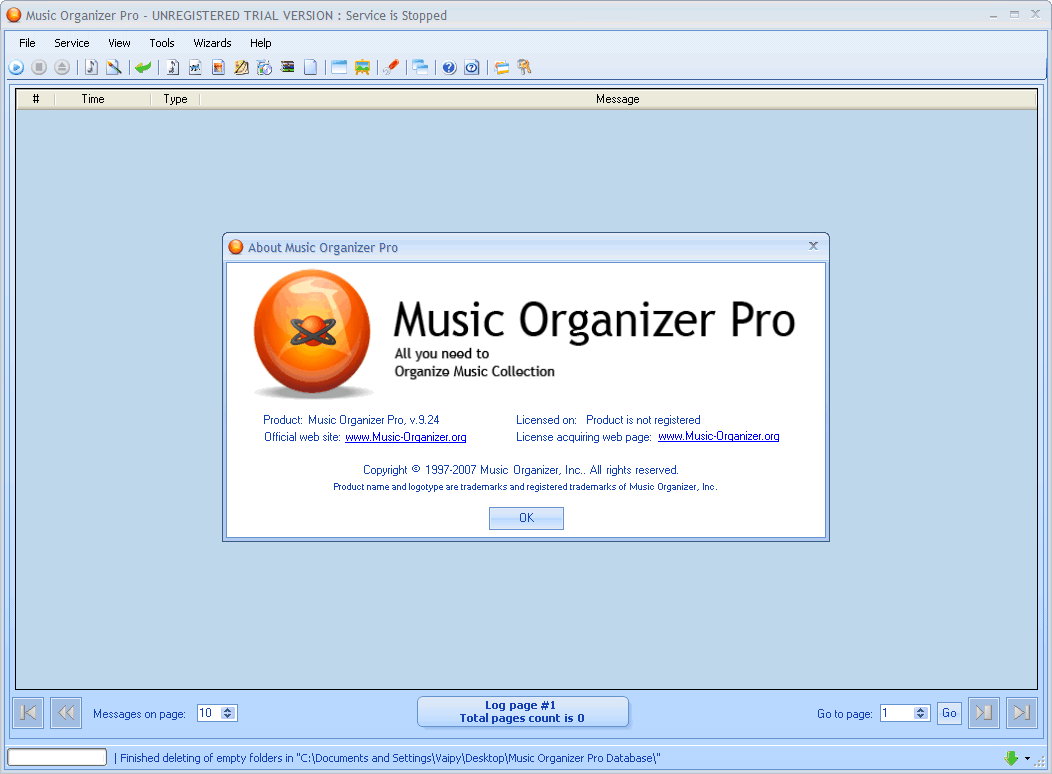Click the Go button
Screen dimensions: 1052x774
(x=949, y=713)
